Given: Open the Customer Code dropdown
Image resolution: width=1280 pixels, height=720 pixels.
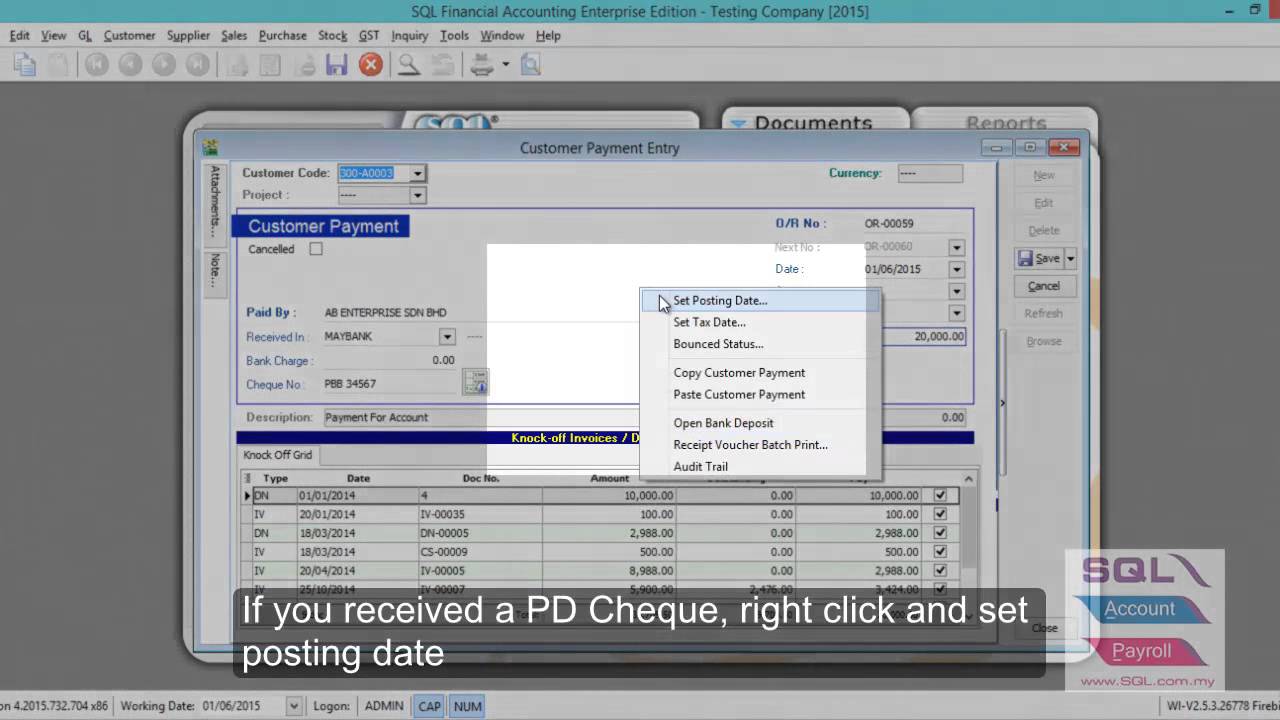Looking at the screenshot, I should point(417,173).
